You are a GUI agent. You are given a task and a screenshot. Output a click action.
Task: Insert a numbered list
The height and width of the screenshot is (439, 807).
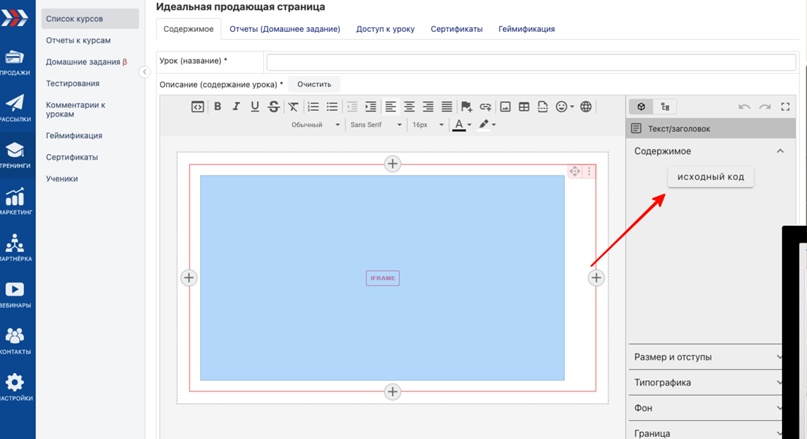(313, 107)
